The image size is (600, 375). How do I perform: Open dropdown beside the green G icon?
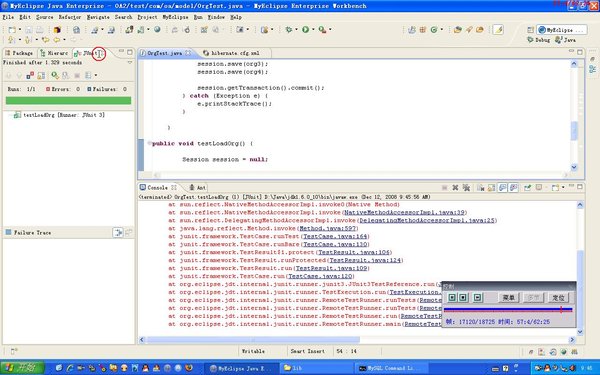coord(442,29)
